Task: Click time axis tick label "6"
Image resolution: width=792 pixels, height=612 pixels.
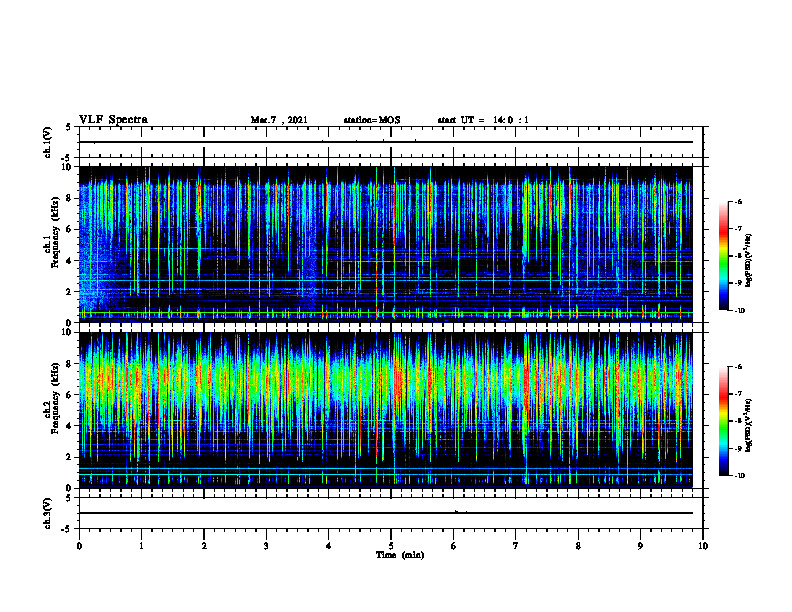Action: pos(454,546)
